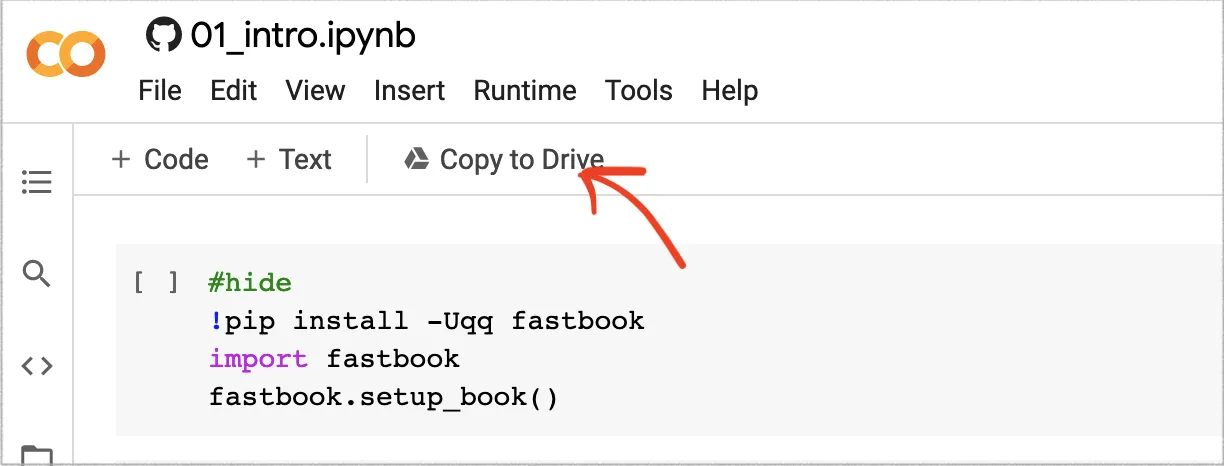Image resolution: width=1224 pixels, height=466 pixels.
Task: Open the Files folder panel
Action: click(x=37, y=455)
